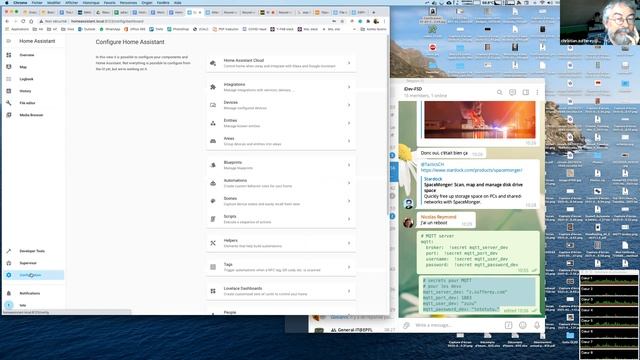The image size is (640, 360).
Task: Record a voice message in Telegram
Action: [537, 325]
